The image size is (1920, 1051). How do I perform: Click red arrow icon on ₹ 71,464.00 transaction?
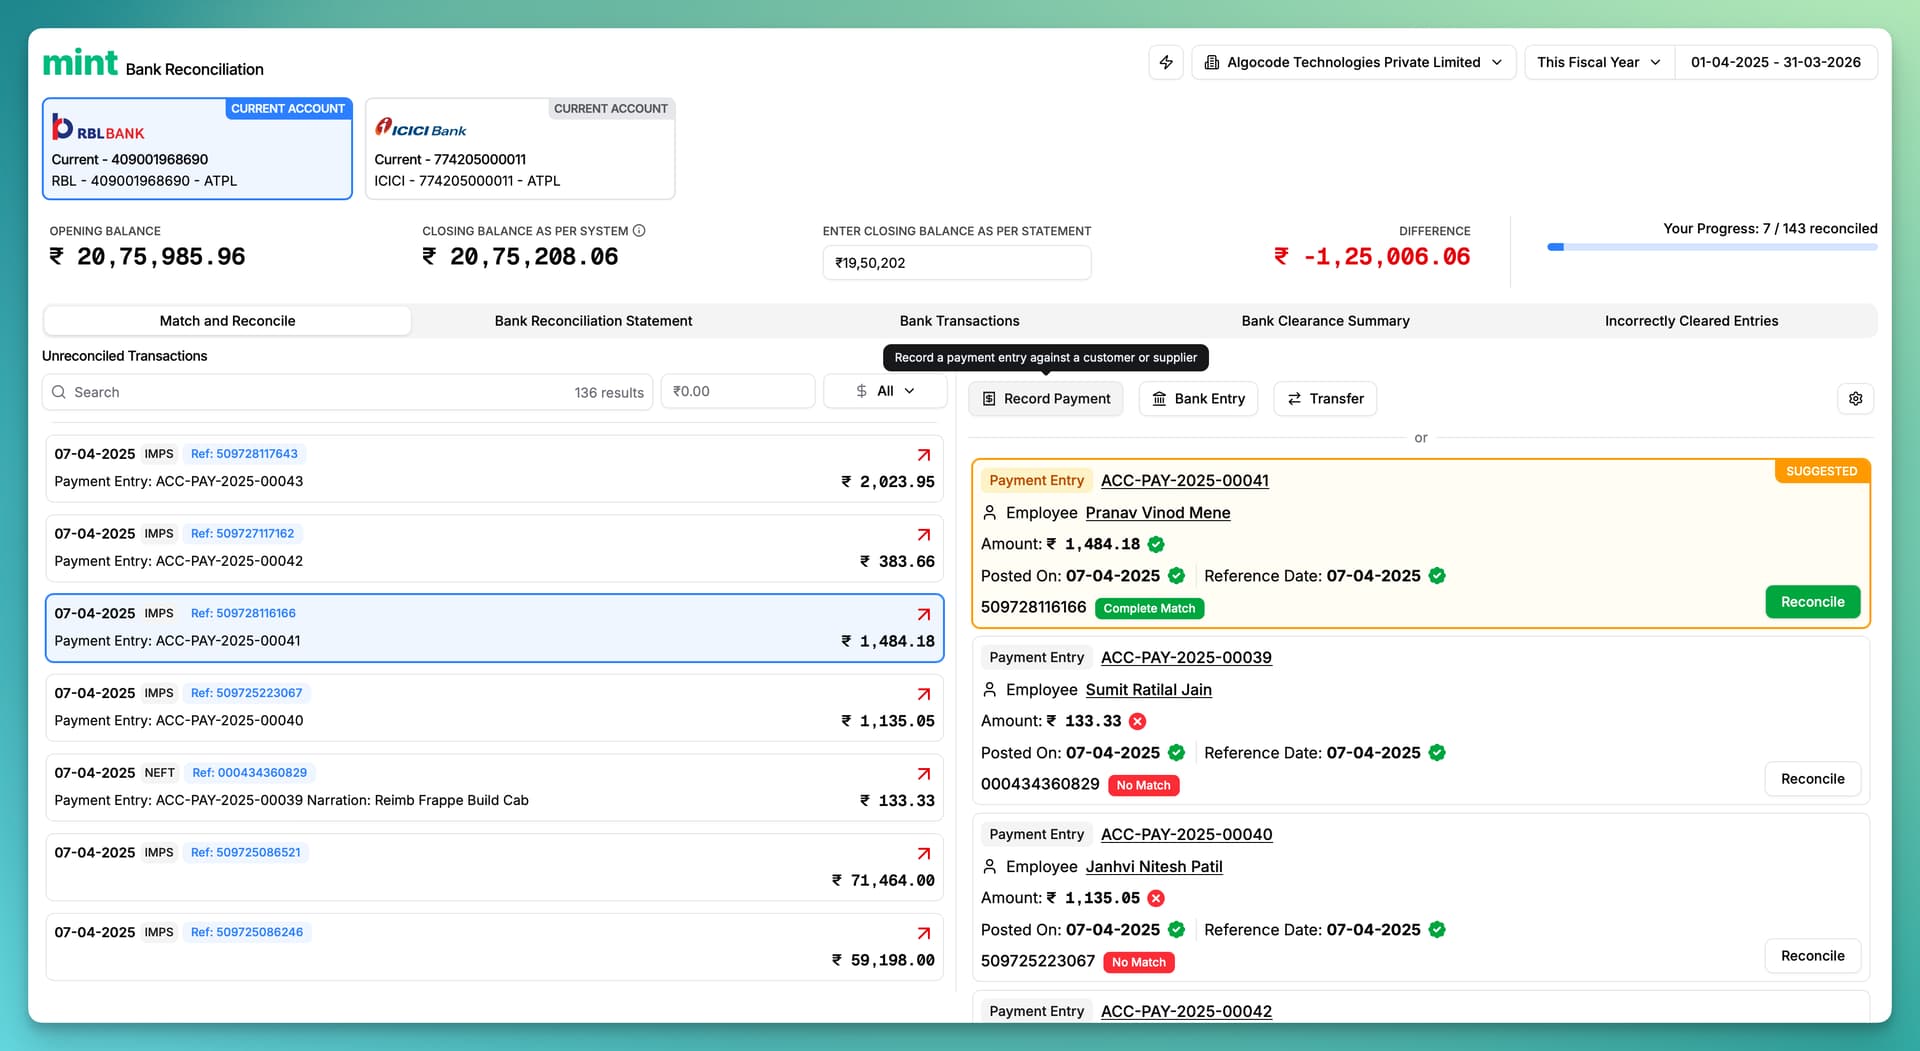point(924,854)
